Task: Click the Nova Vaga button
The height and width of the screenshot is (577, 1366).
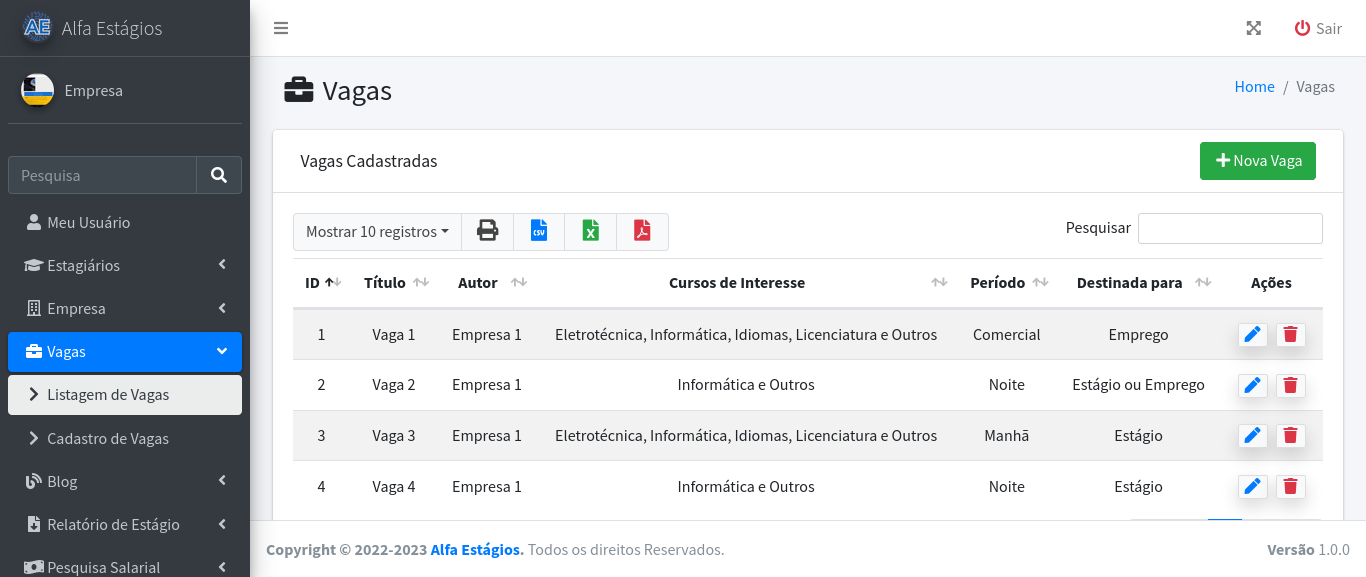Action: coord(1257,161)
